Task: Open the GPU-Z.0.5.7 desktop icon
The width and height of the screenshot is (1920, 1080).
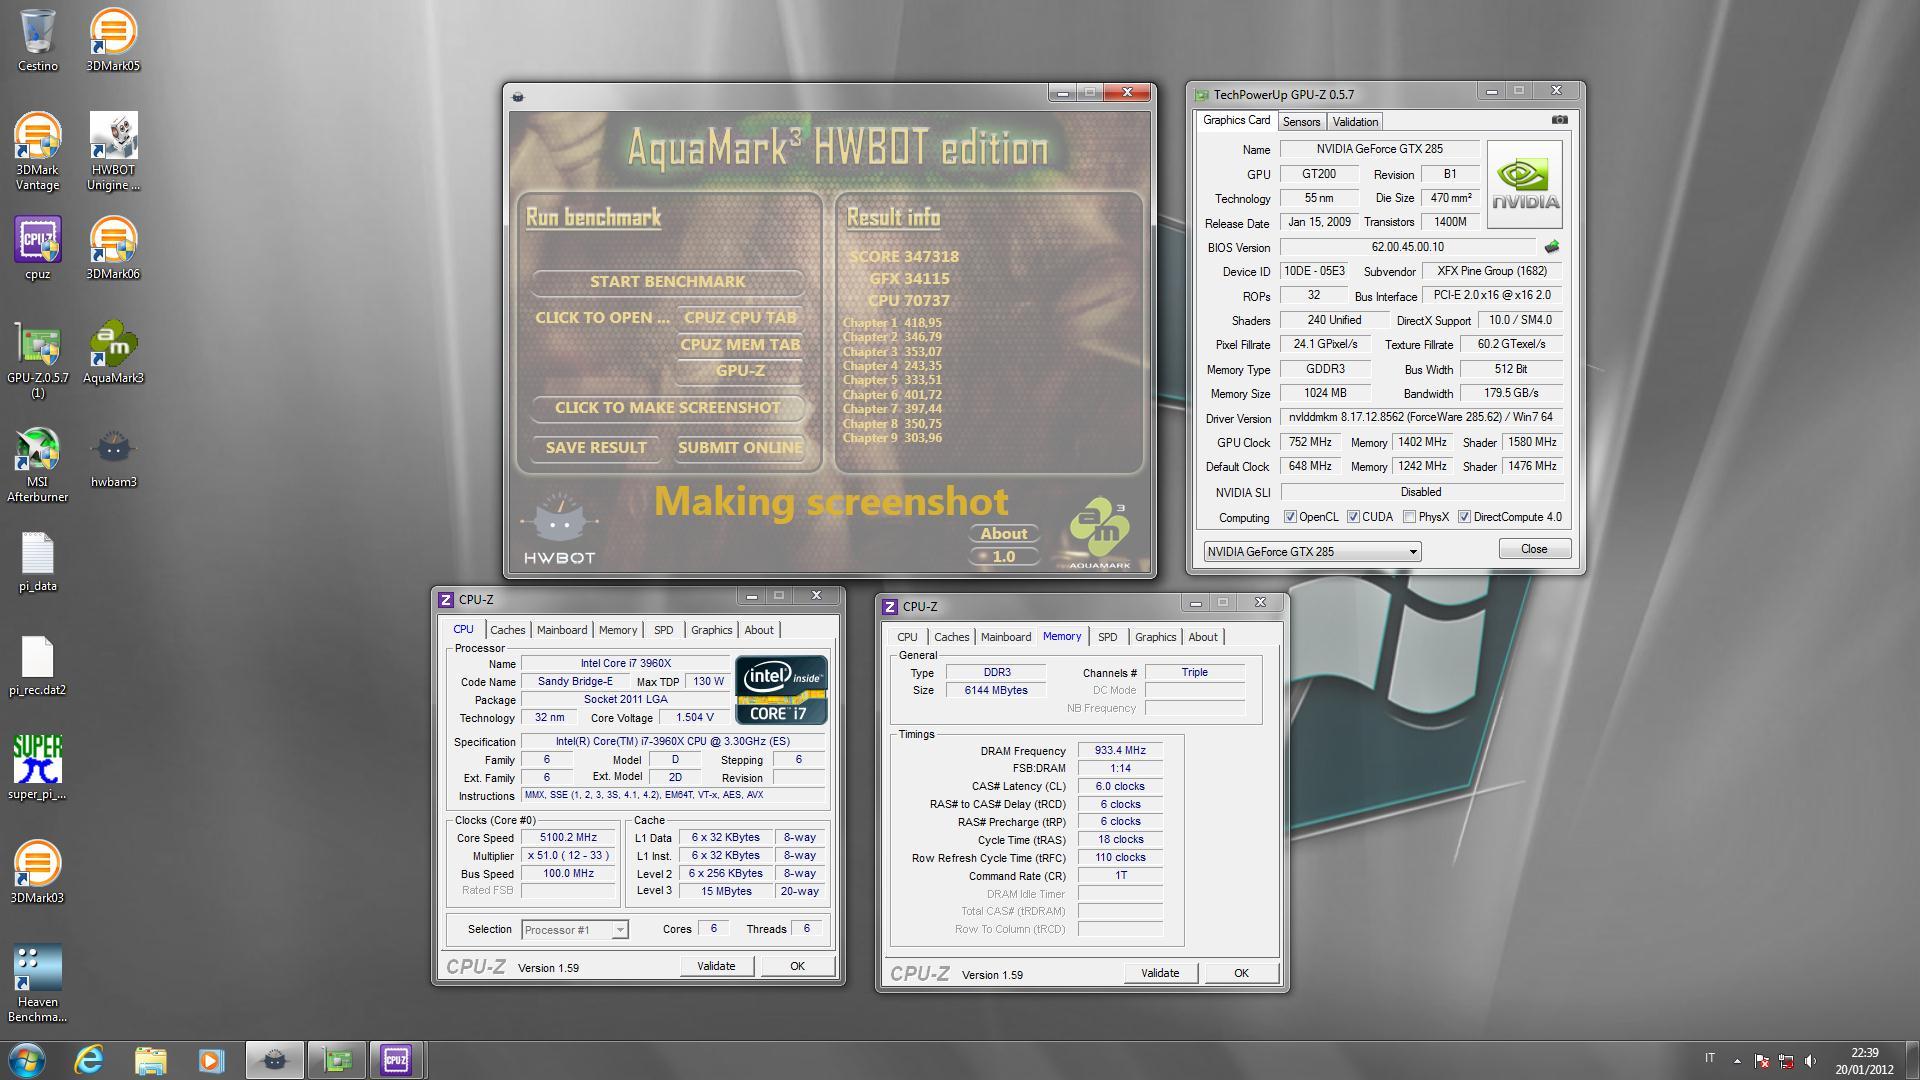Action: click(37, 360)
